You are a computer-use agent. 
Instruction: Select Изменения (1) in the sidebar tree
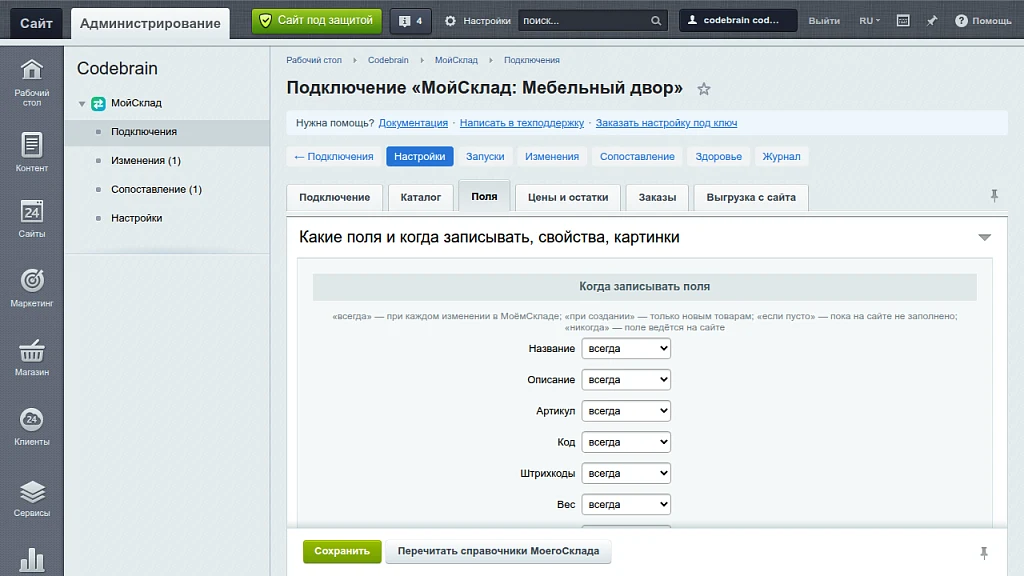click(x=146, y=161)
